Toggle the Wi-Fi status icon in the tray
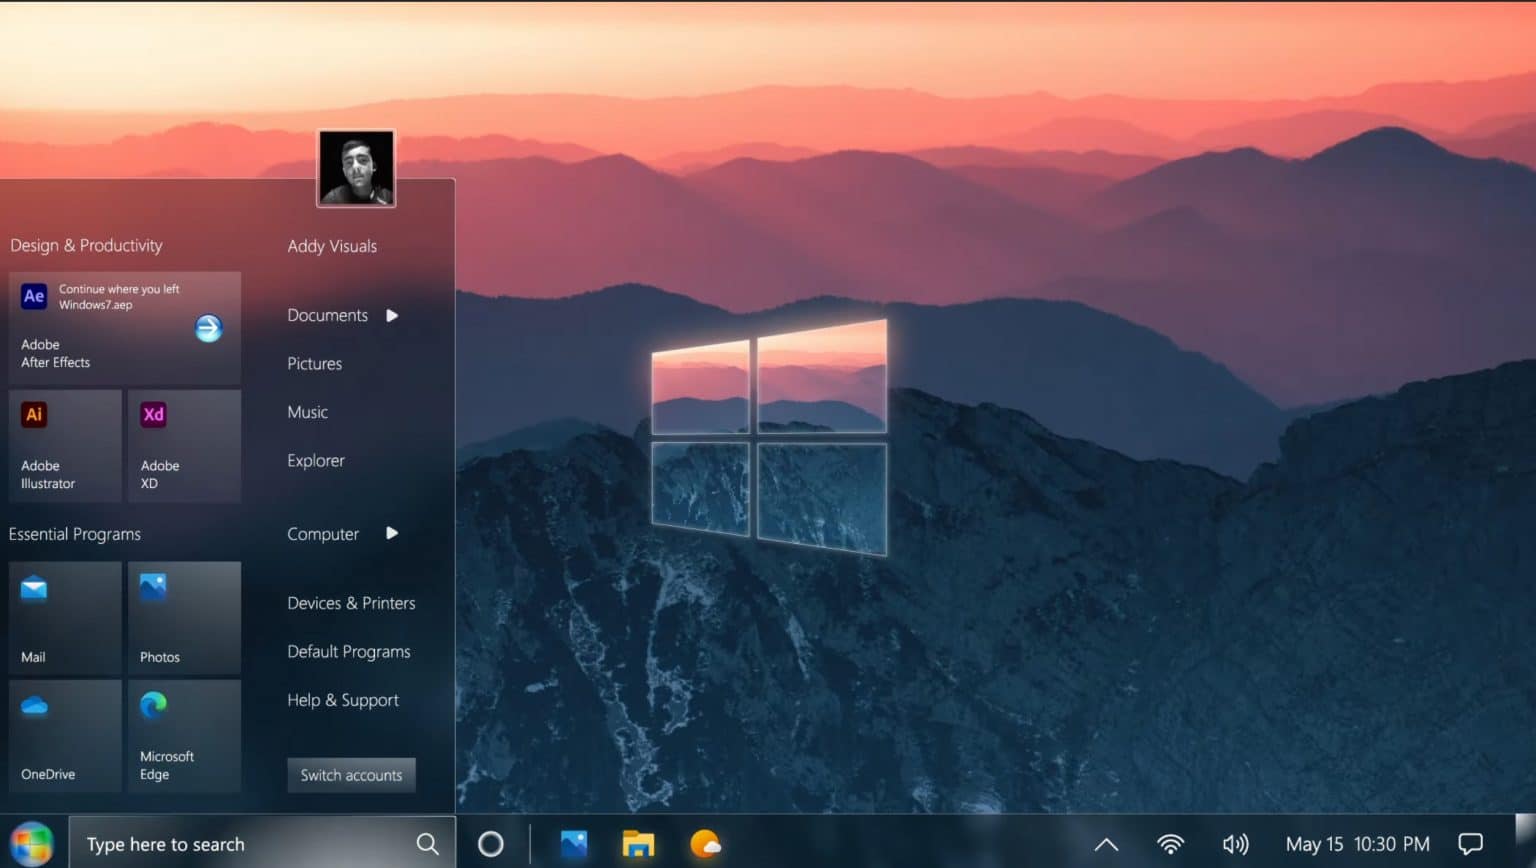This screenshot has height=868, width=1536. point(1171,843)
